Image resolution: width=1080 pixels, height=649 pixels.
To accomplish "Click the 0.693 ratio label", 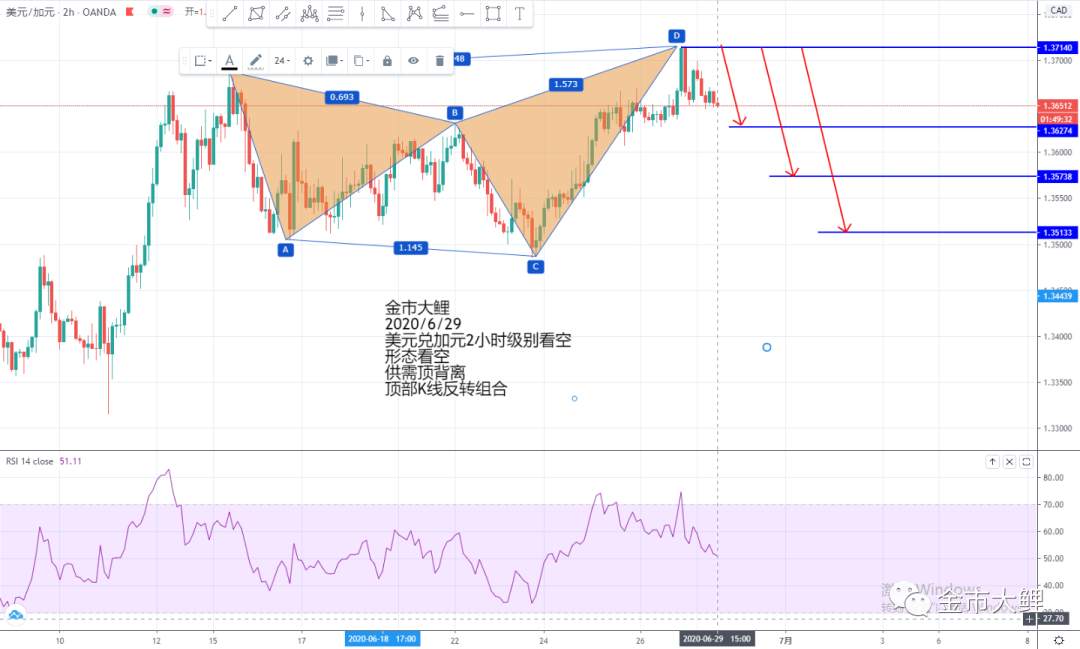I will click(x=342, y=97).
